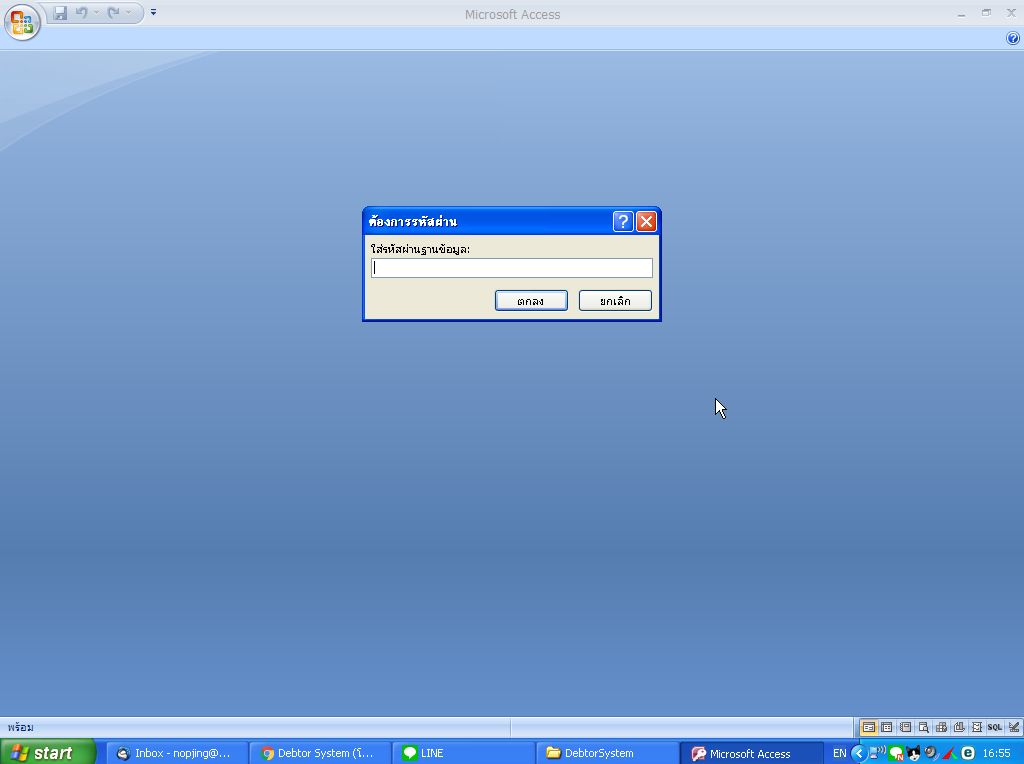Switch to LINE taskbar window
This screenshot has height=764, width=1024.
pyautogui.click(x=464, y=753)
